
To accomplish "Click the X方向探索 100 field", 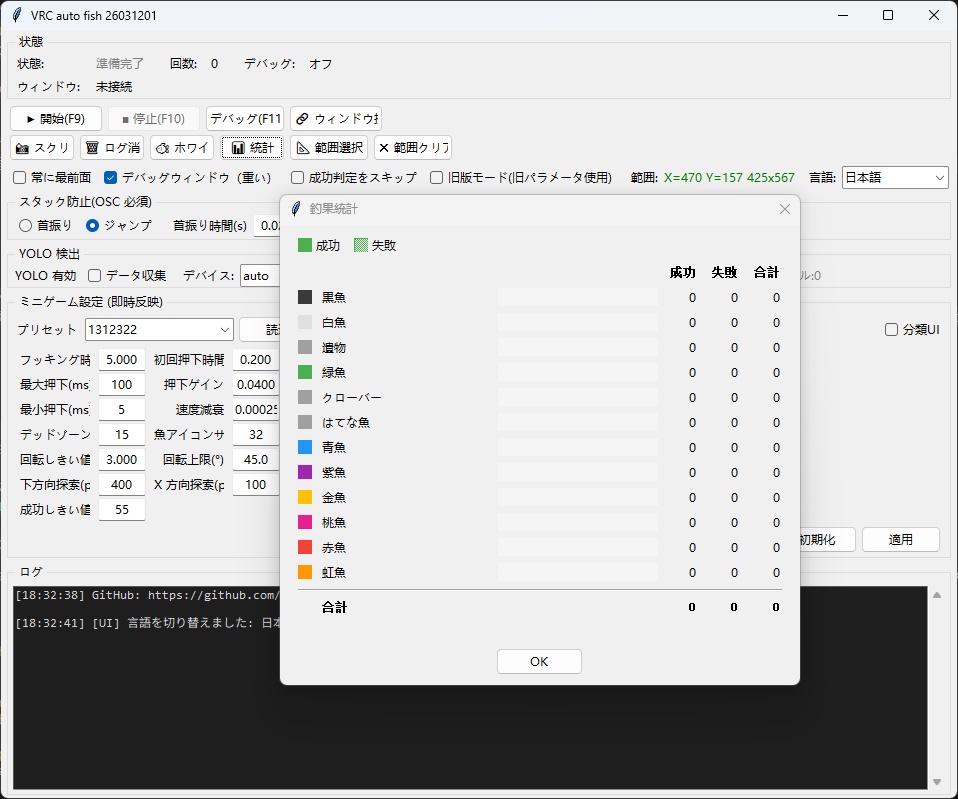I will [x=256, y=485].
